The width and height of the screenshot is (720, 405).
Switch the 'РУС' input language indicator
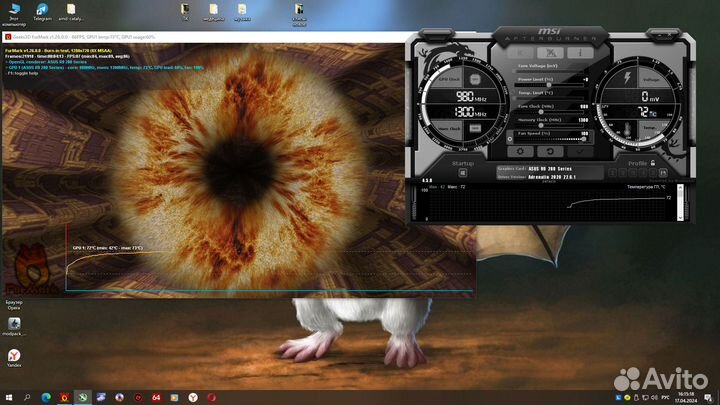click(x=665, y=398)
